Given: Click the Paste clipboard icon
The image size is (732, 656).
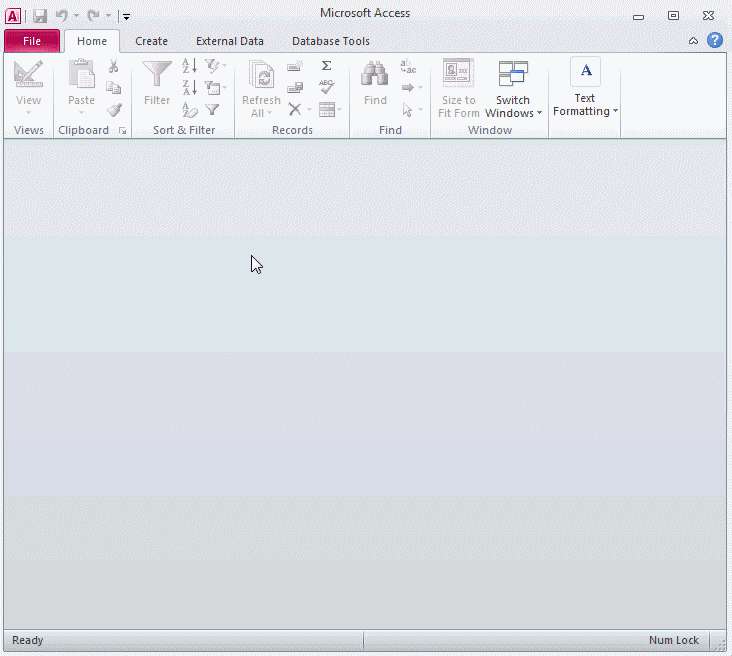Looking at the screenshot, I should (82, 74).
